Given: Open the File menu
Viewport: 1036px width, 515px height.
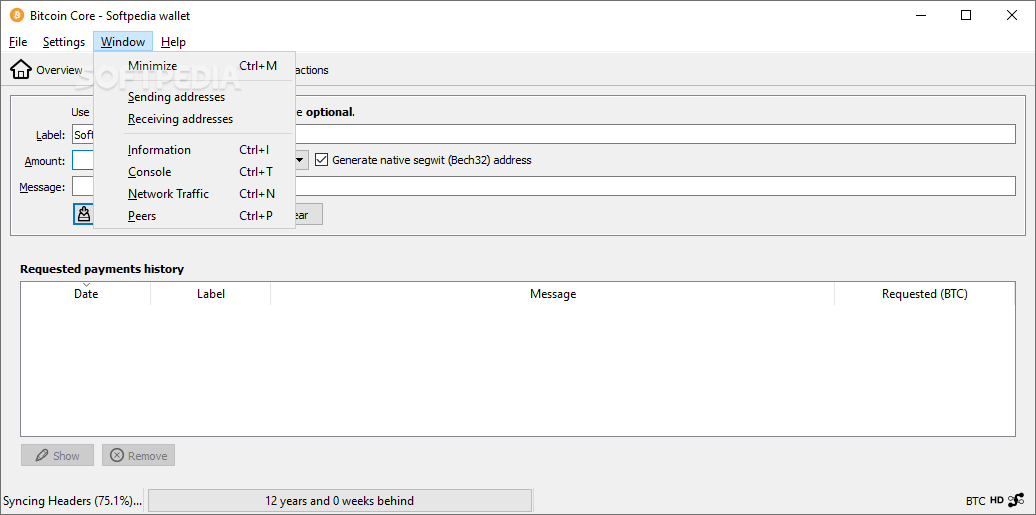Looking at the screenshot, I should point(18,42).
